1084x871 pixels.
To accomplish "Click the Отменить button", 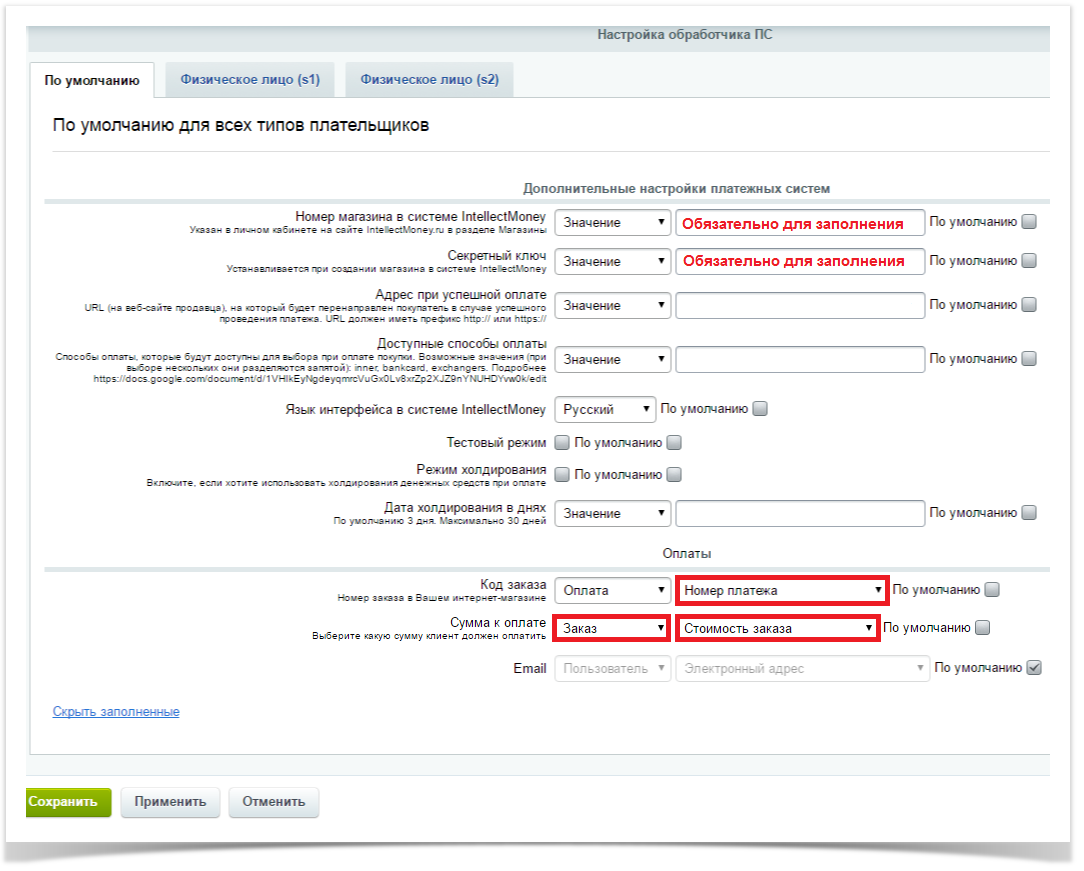I will 273,801.
